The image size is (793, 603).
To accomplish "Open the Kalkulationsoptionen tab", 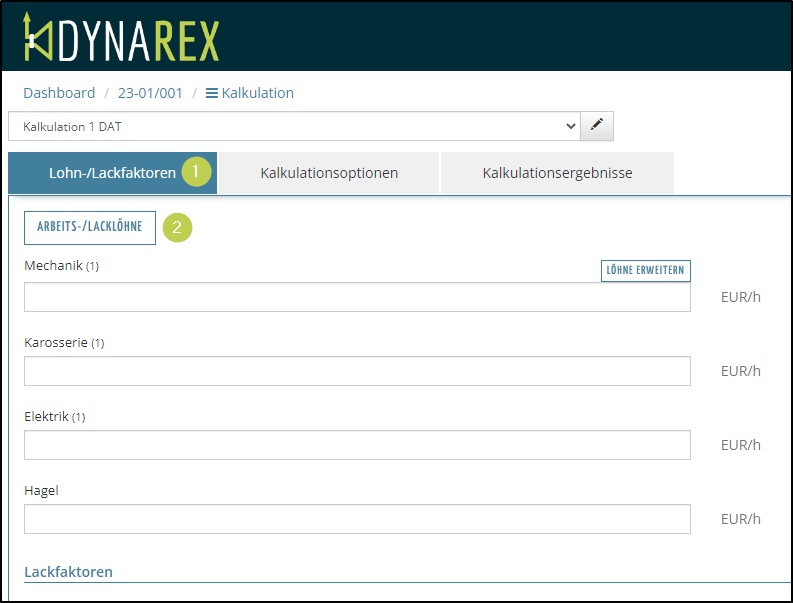I will click(x=329, y=173).
